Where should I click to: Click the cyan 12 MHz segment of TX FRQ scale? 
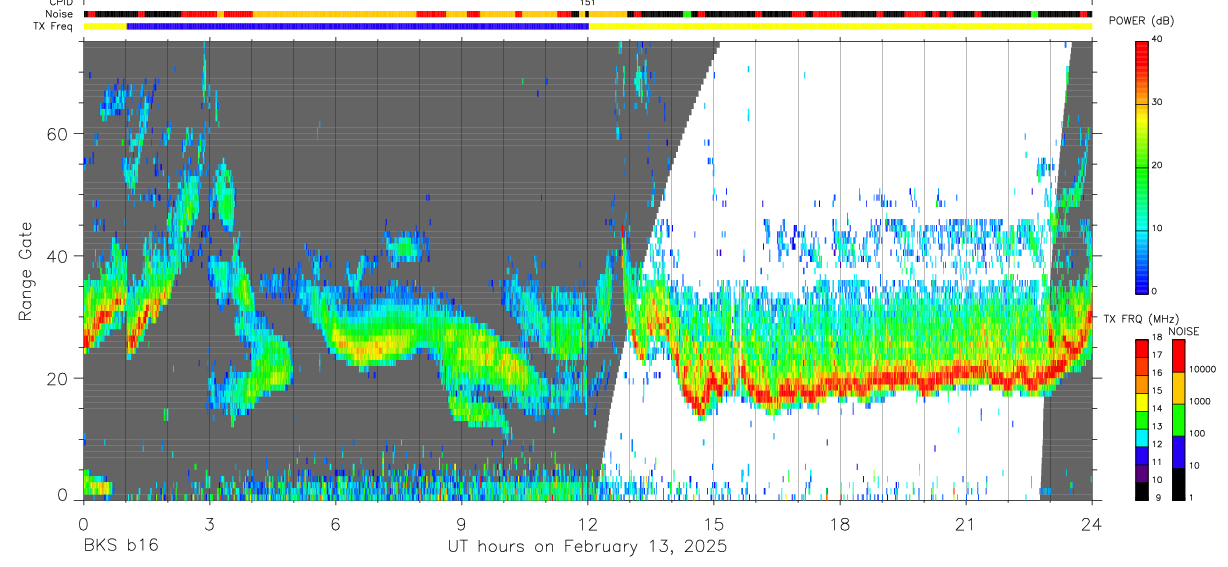pos(1142,438)
